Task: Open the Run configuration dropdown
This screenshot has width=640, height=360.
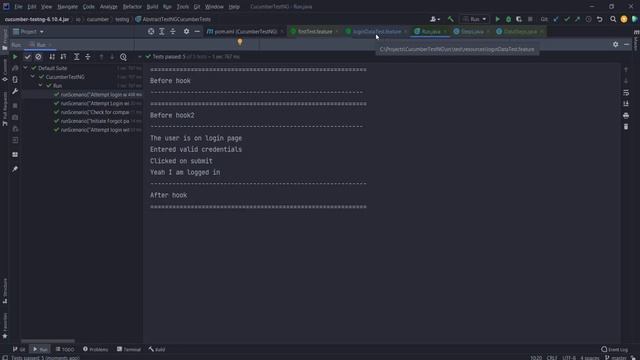Action: [x=475, y=19]
